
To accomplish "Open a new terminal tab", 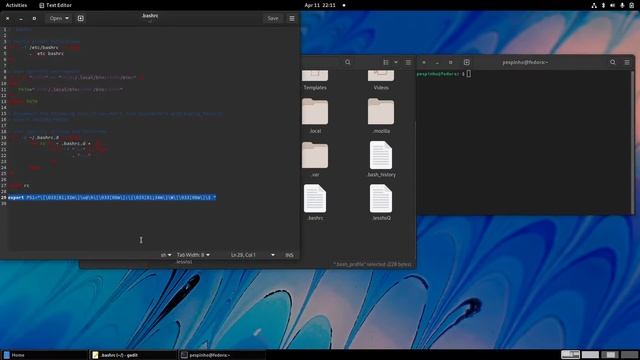I will tap(467, 62).
